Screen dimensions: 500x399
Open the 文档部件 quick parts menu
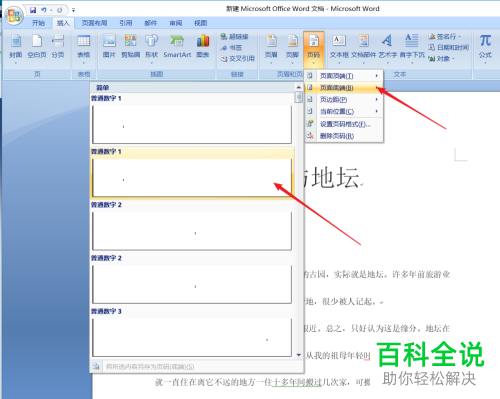coord(363,48)
